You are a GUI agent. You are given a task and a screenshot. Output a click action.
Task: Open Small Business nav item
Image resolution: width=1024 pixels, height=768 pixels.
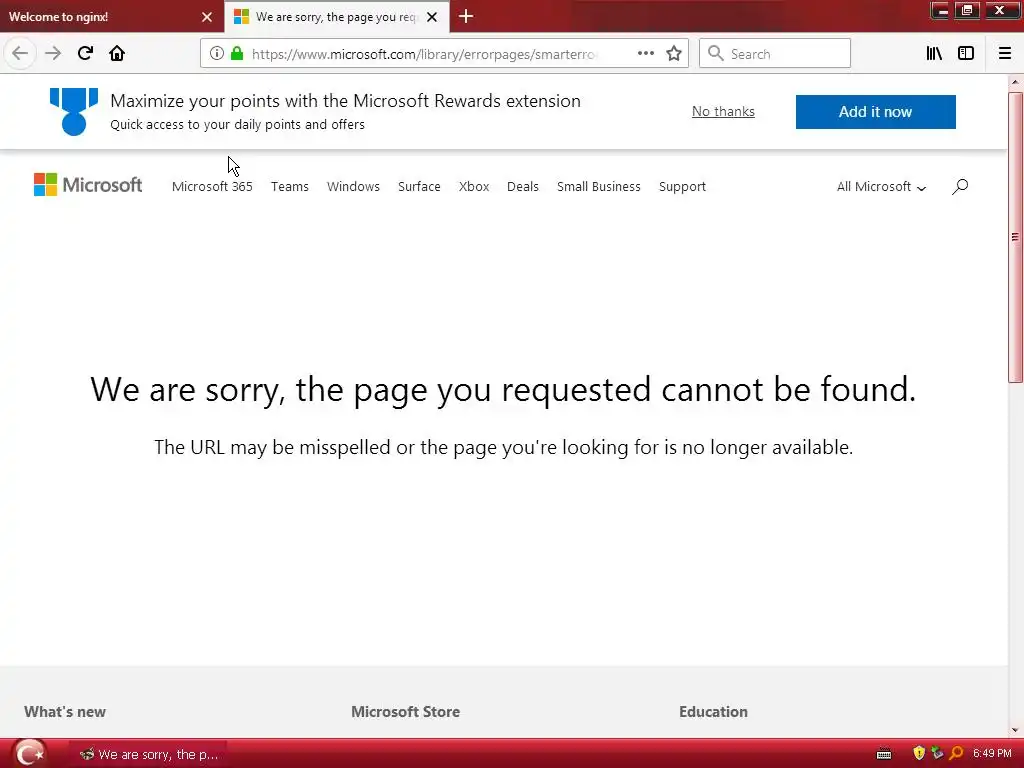pos(599,187)
